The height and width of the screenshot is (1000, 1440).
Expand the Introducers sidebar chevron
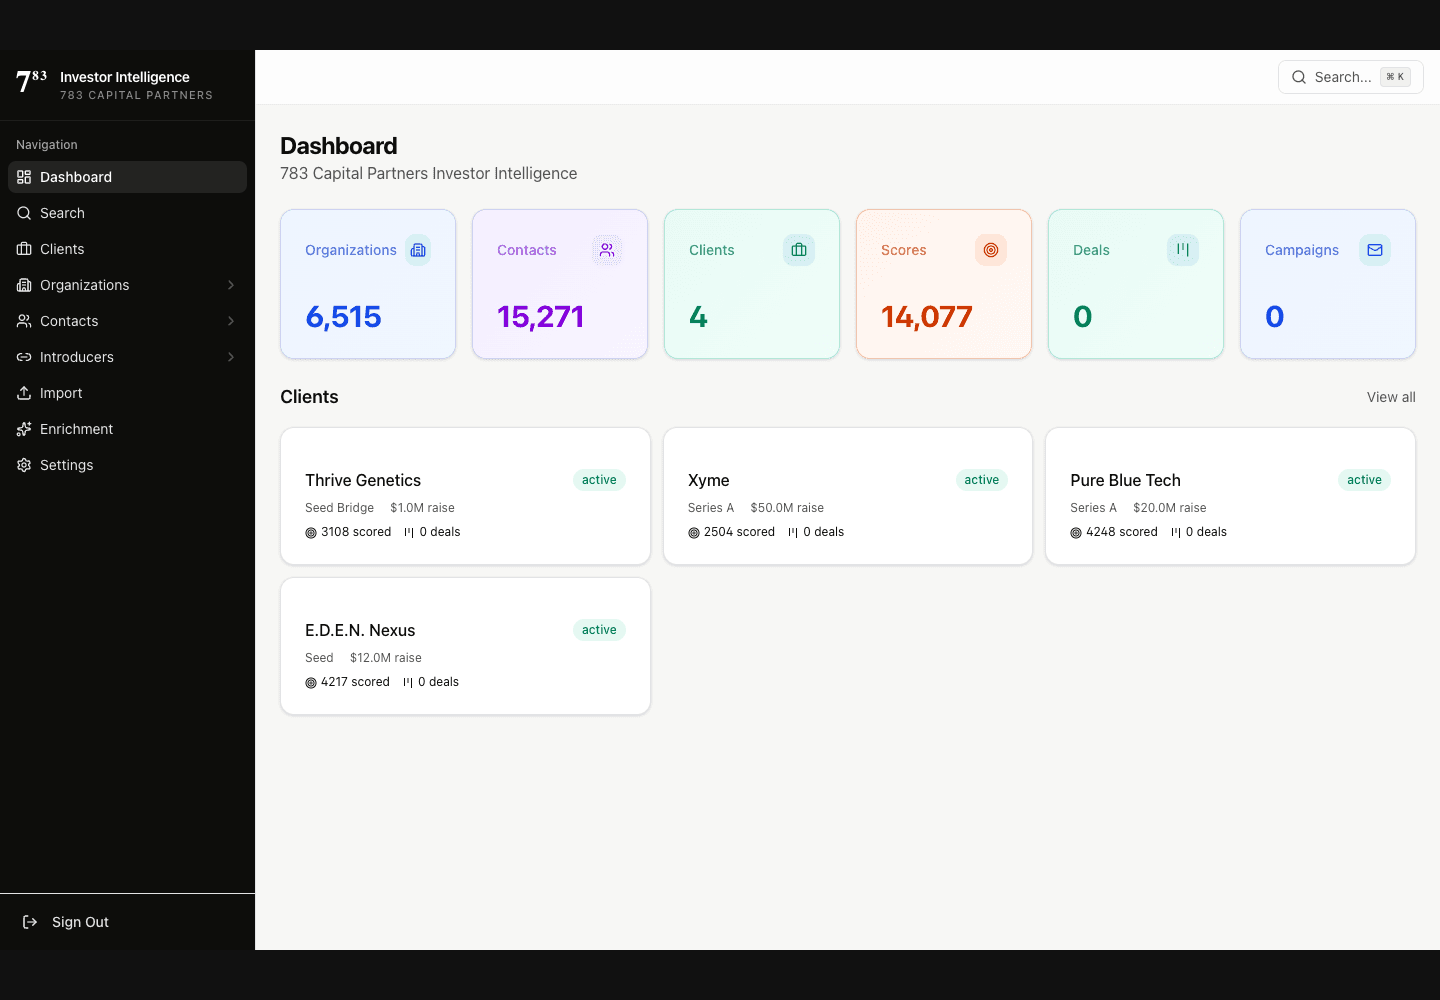[x=231, y=357]
